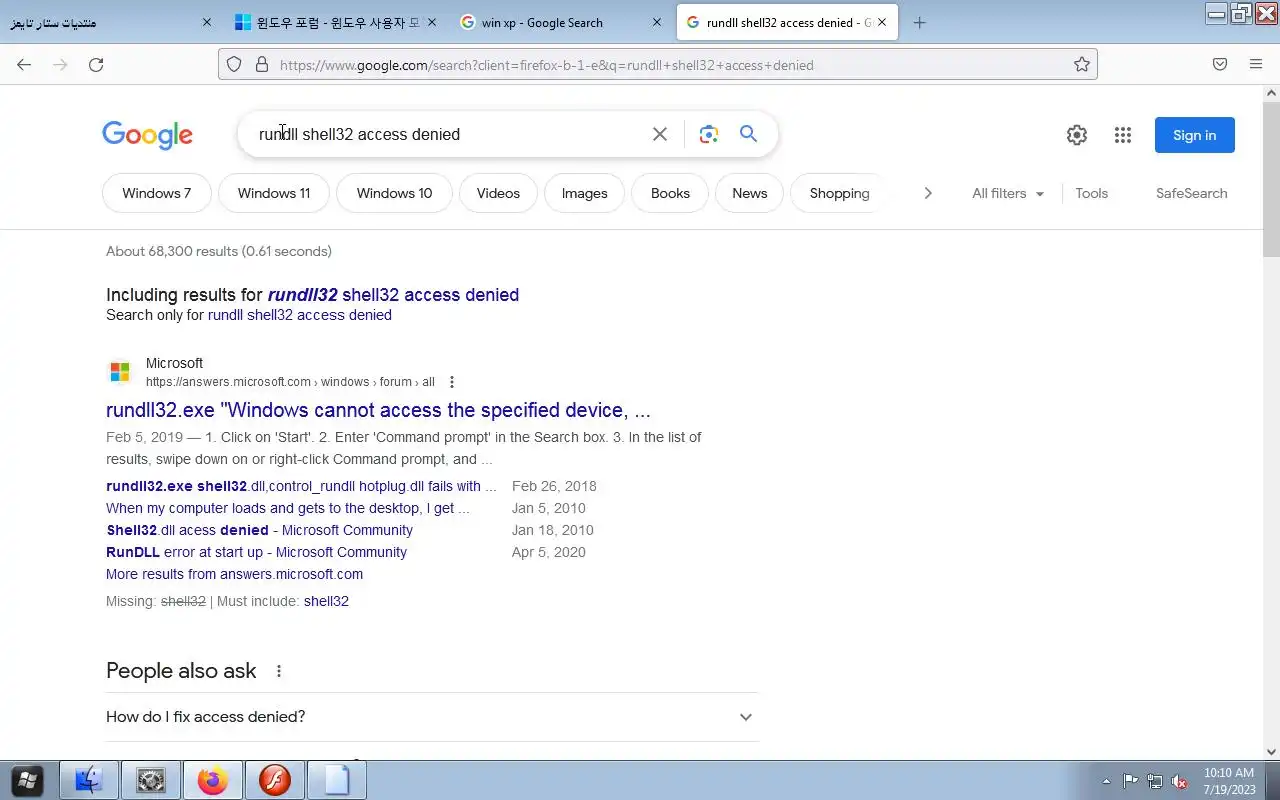
Task: Open the blank document icon in taskbar
Action: 336,780
